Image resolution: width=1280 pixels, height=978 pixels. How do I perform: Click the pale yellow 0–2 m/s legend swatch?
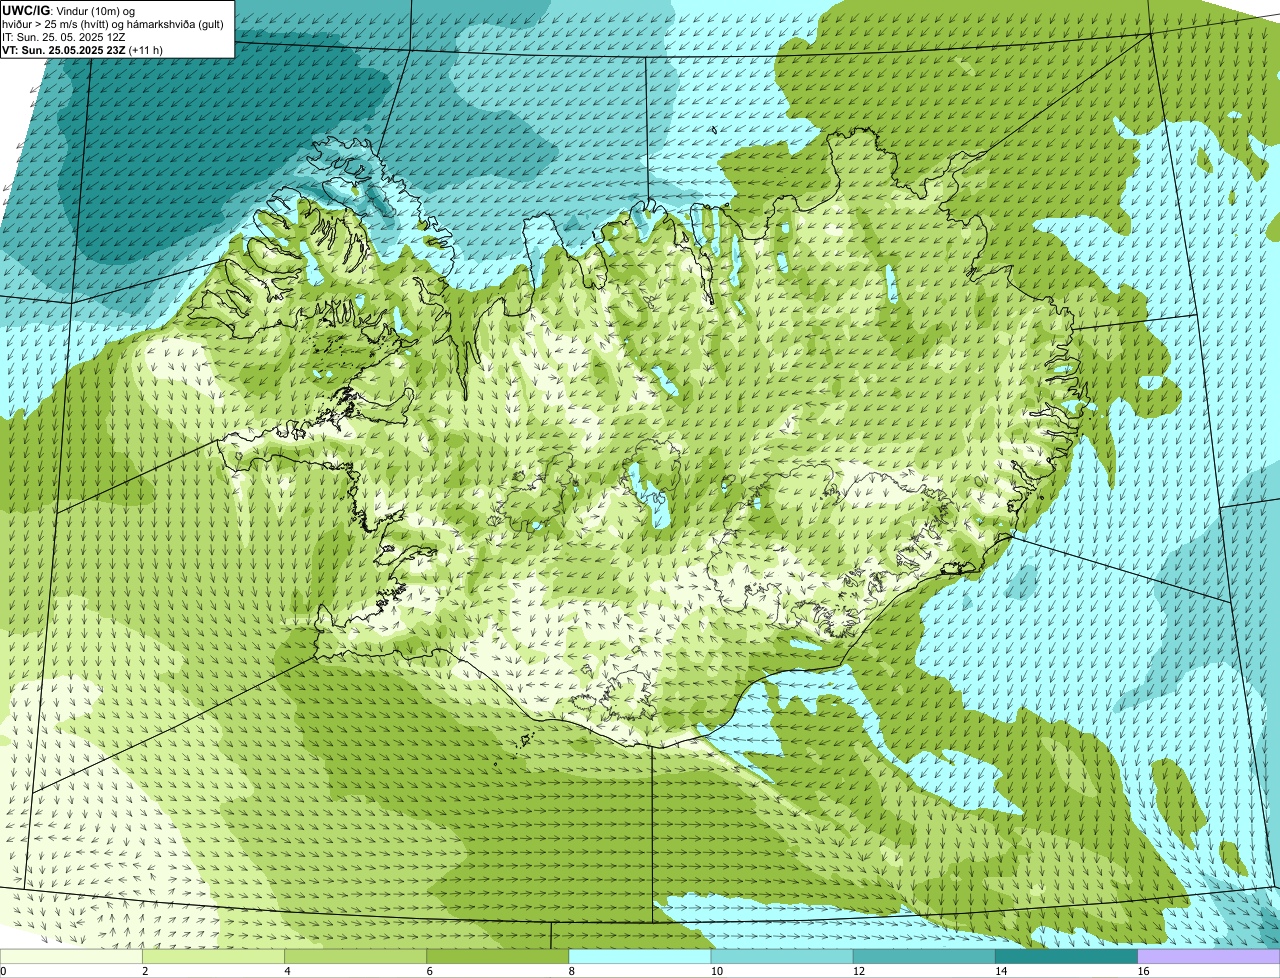point(71,957)
